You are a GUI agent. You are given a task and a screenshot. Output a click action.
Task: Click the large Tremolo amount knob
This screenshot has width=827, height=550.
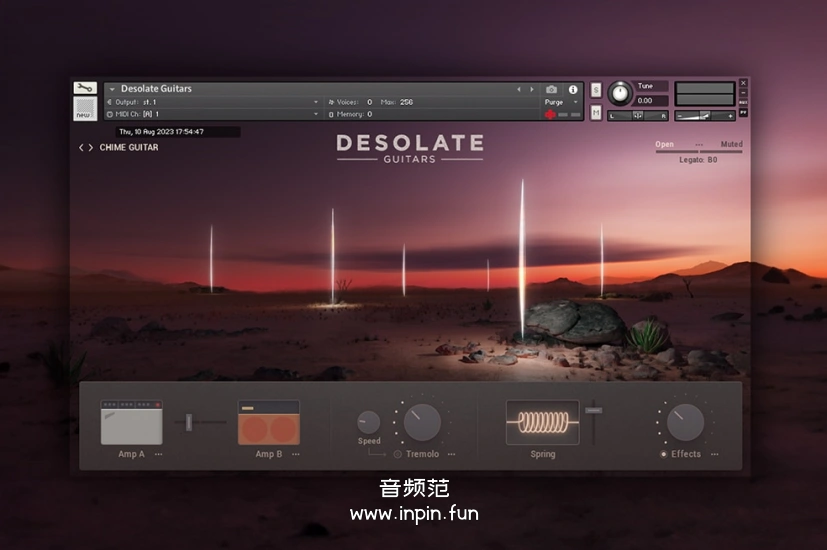(x=422, y=422)
